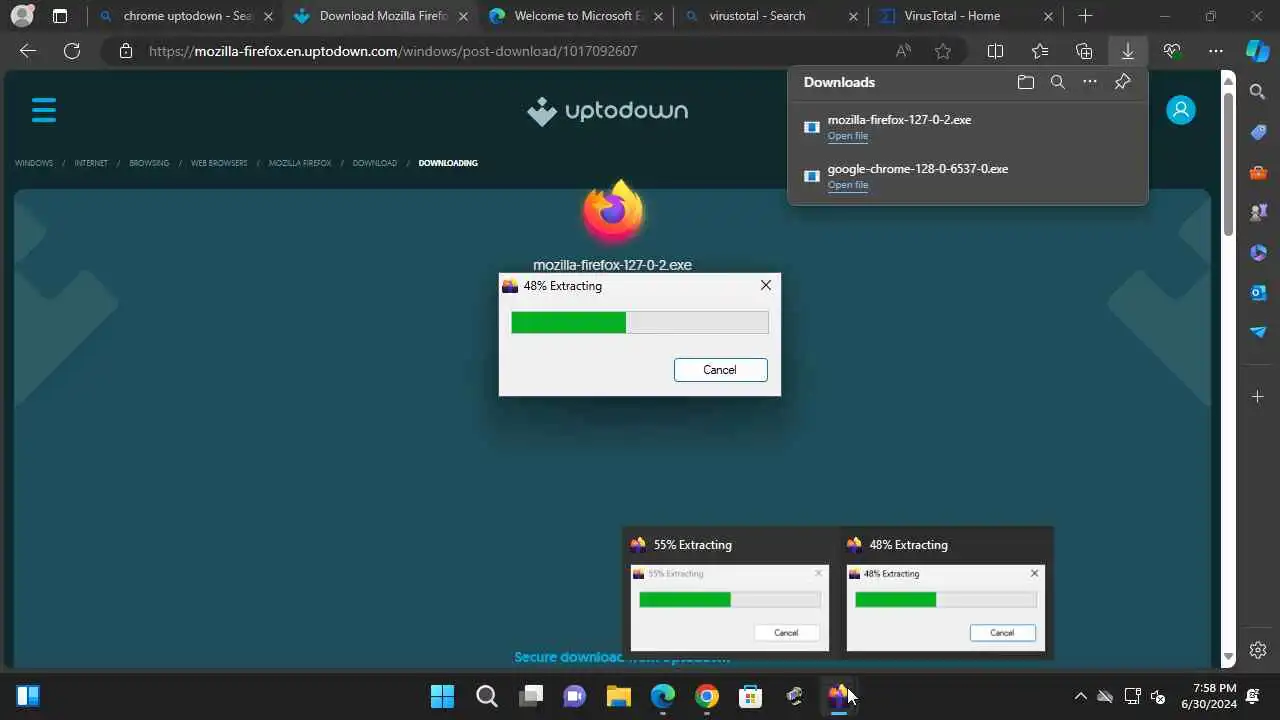The image size is (1280, 720).
Task: Pin the Downloads panel
Action: pos(1122,82)
